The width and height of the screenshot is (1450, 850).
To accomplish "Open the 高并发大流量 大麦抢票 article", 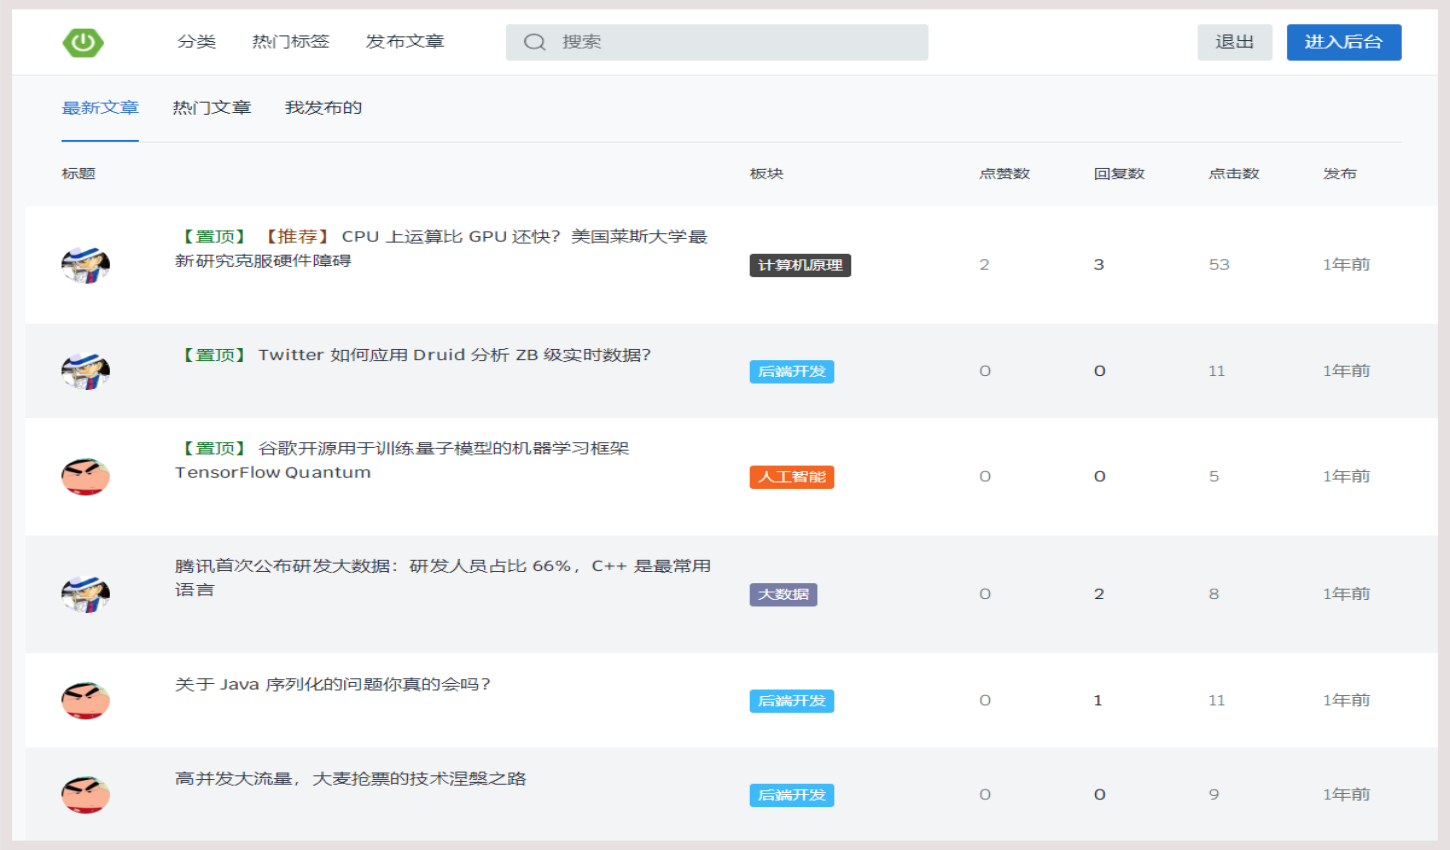I will pyautogui.click(x=350, y=779).
